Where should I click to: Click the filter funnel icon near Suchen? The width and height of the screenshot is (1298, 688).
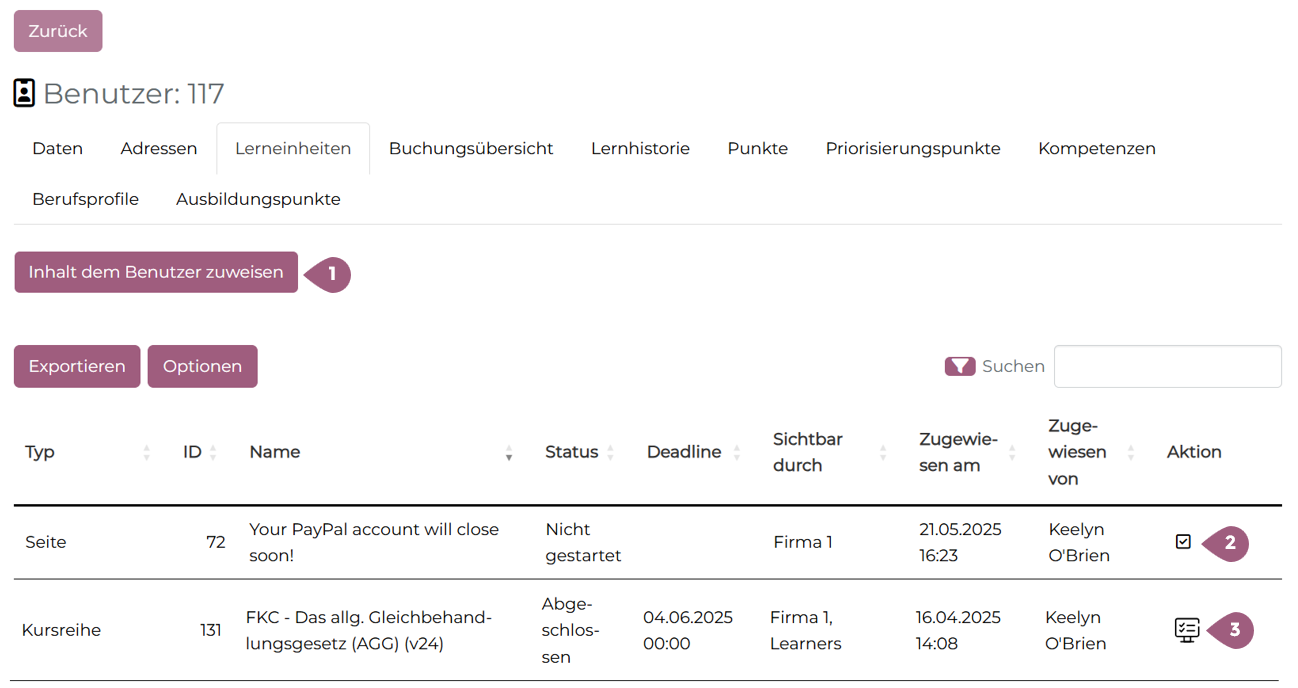pyautogui.click(x=959, y=366)
